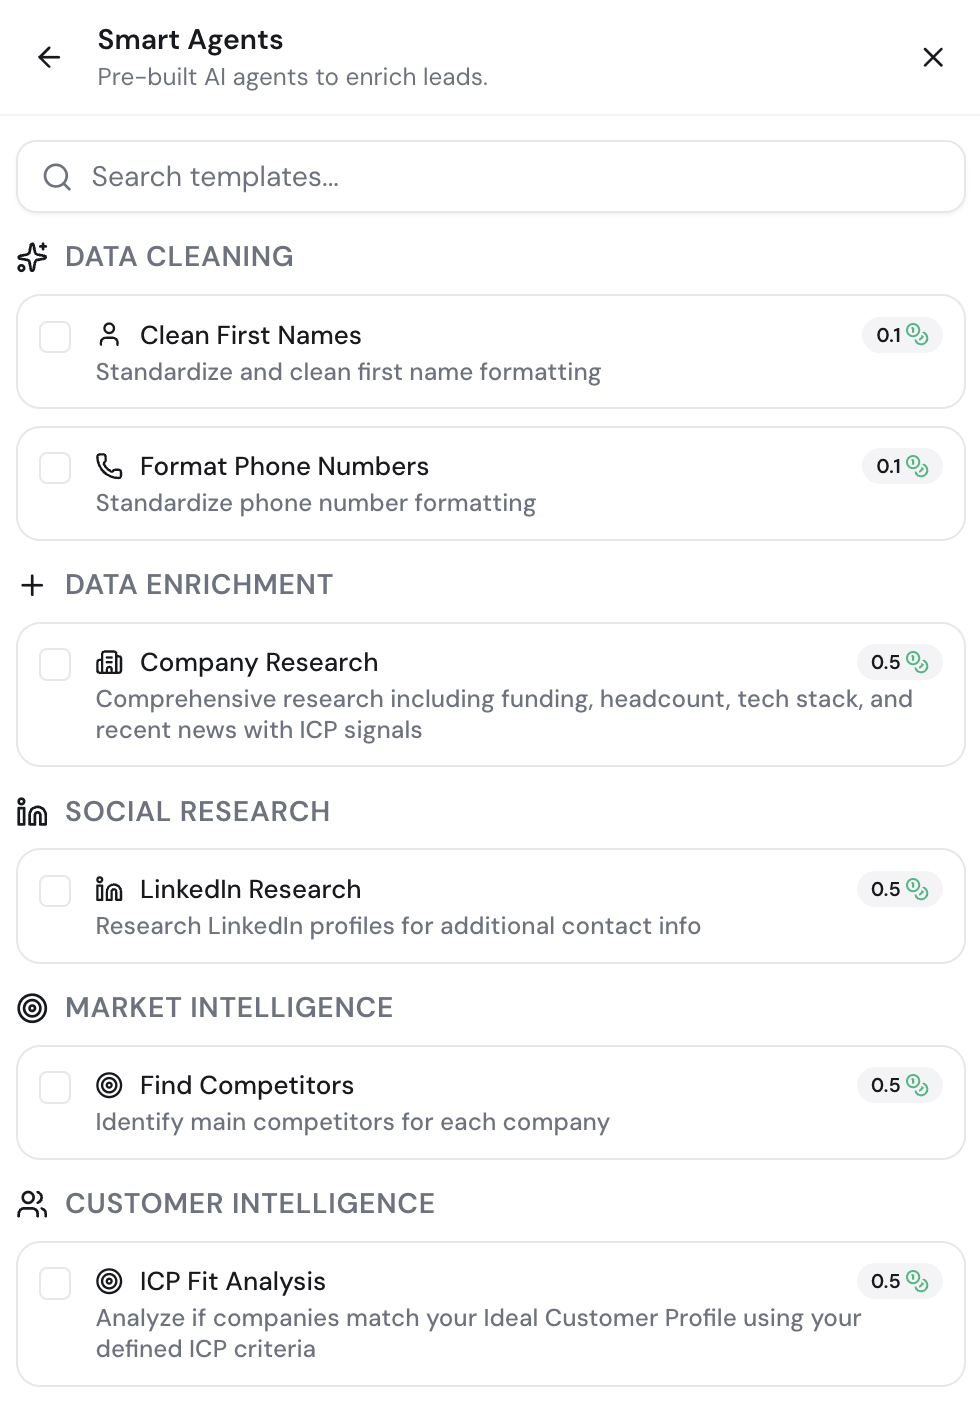Click the LinkedIn icon beside LinkedIn Research
The width and height of the screenshot is (980, 1404).
click(x=109, y=889)
